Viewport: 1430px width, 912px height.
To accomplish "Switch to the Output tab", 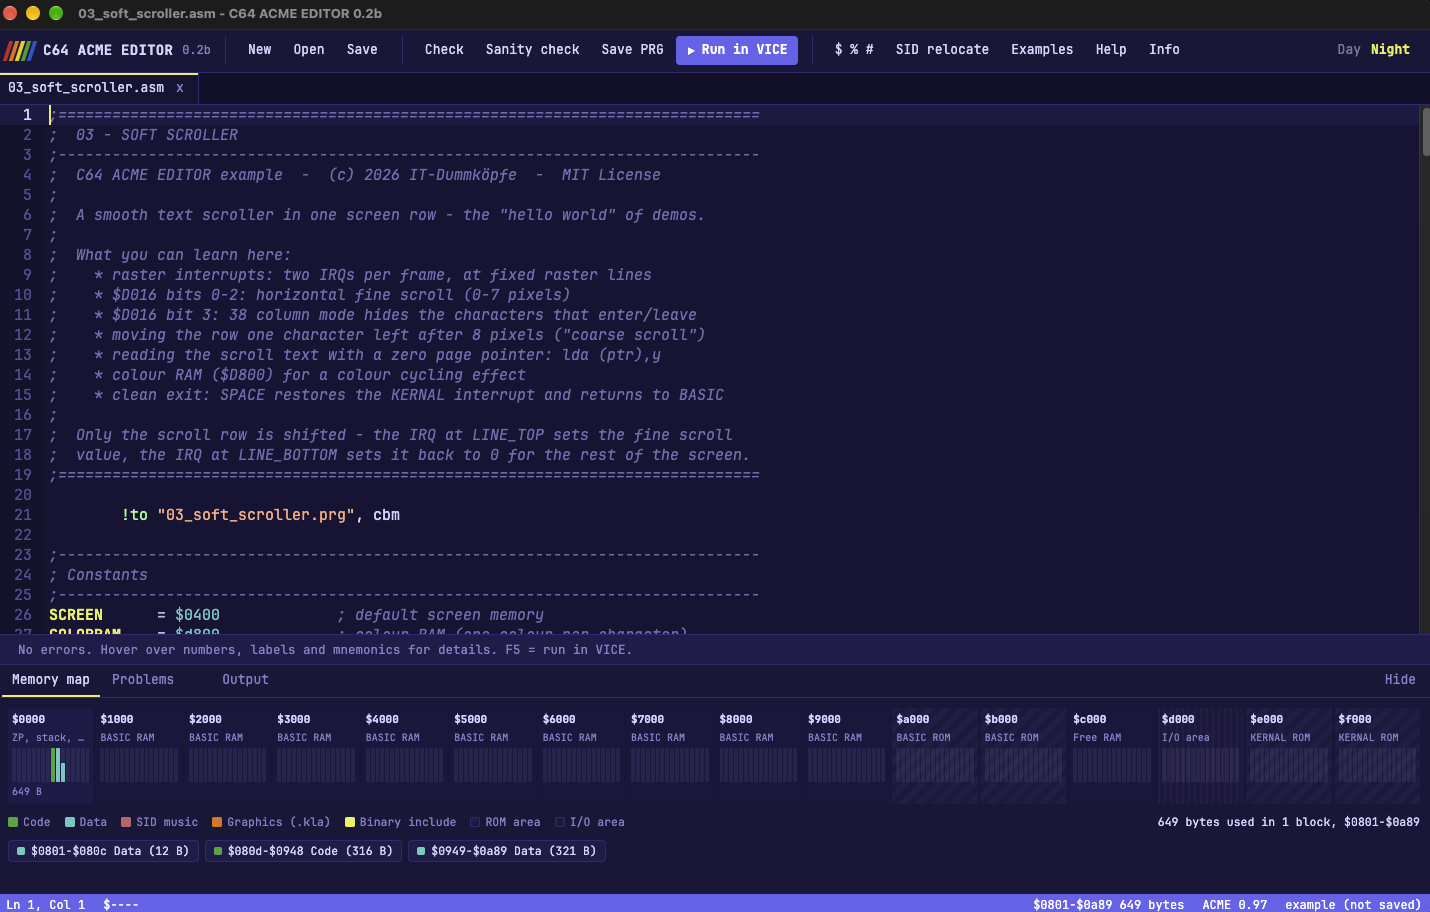I will (245, 680).
